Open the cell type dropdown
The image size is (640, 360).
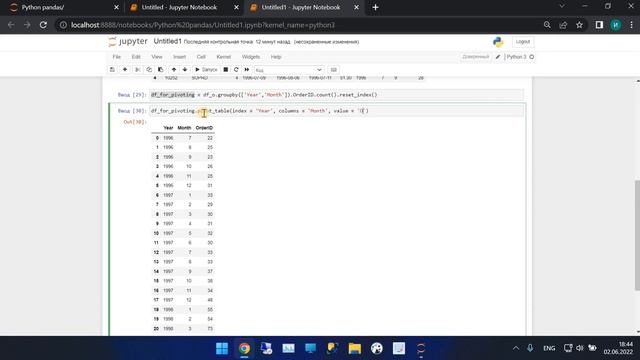(289, 70)
